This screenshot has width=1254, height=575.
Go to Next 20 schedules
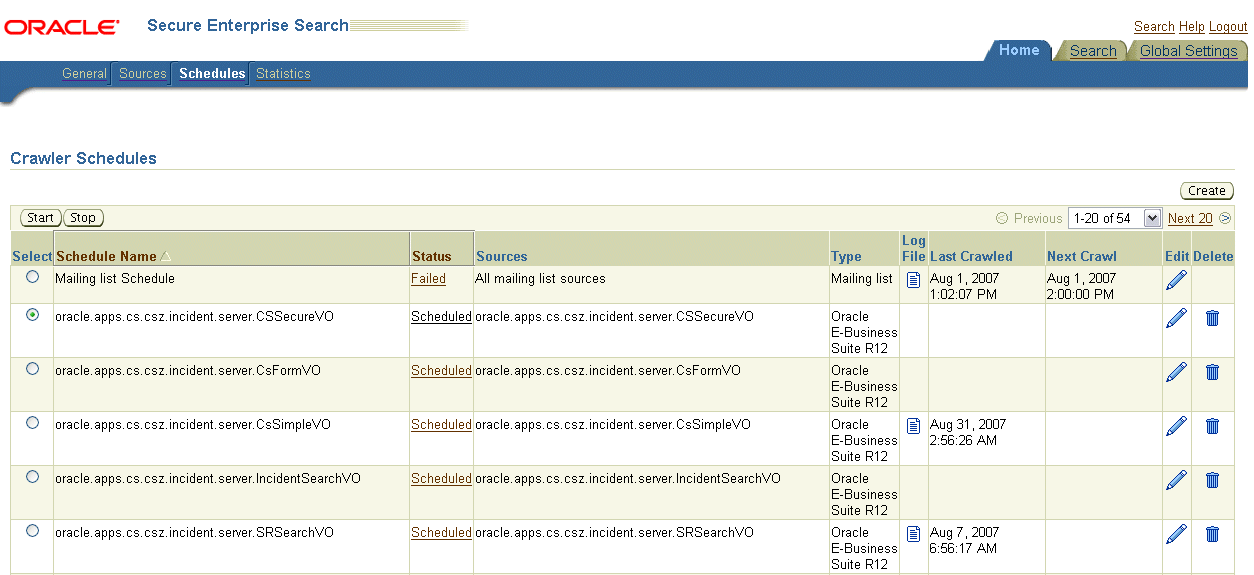click(1190, 218)
